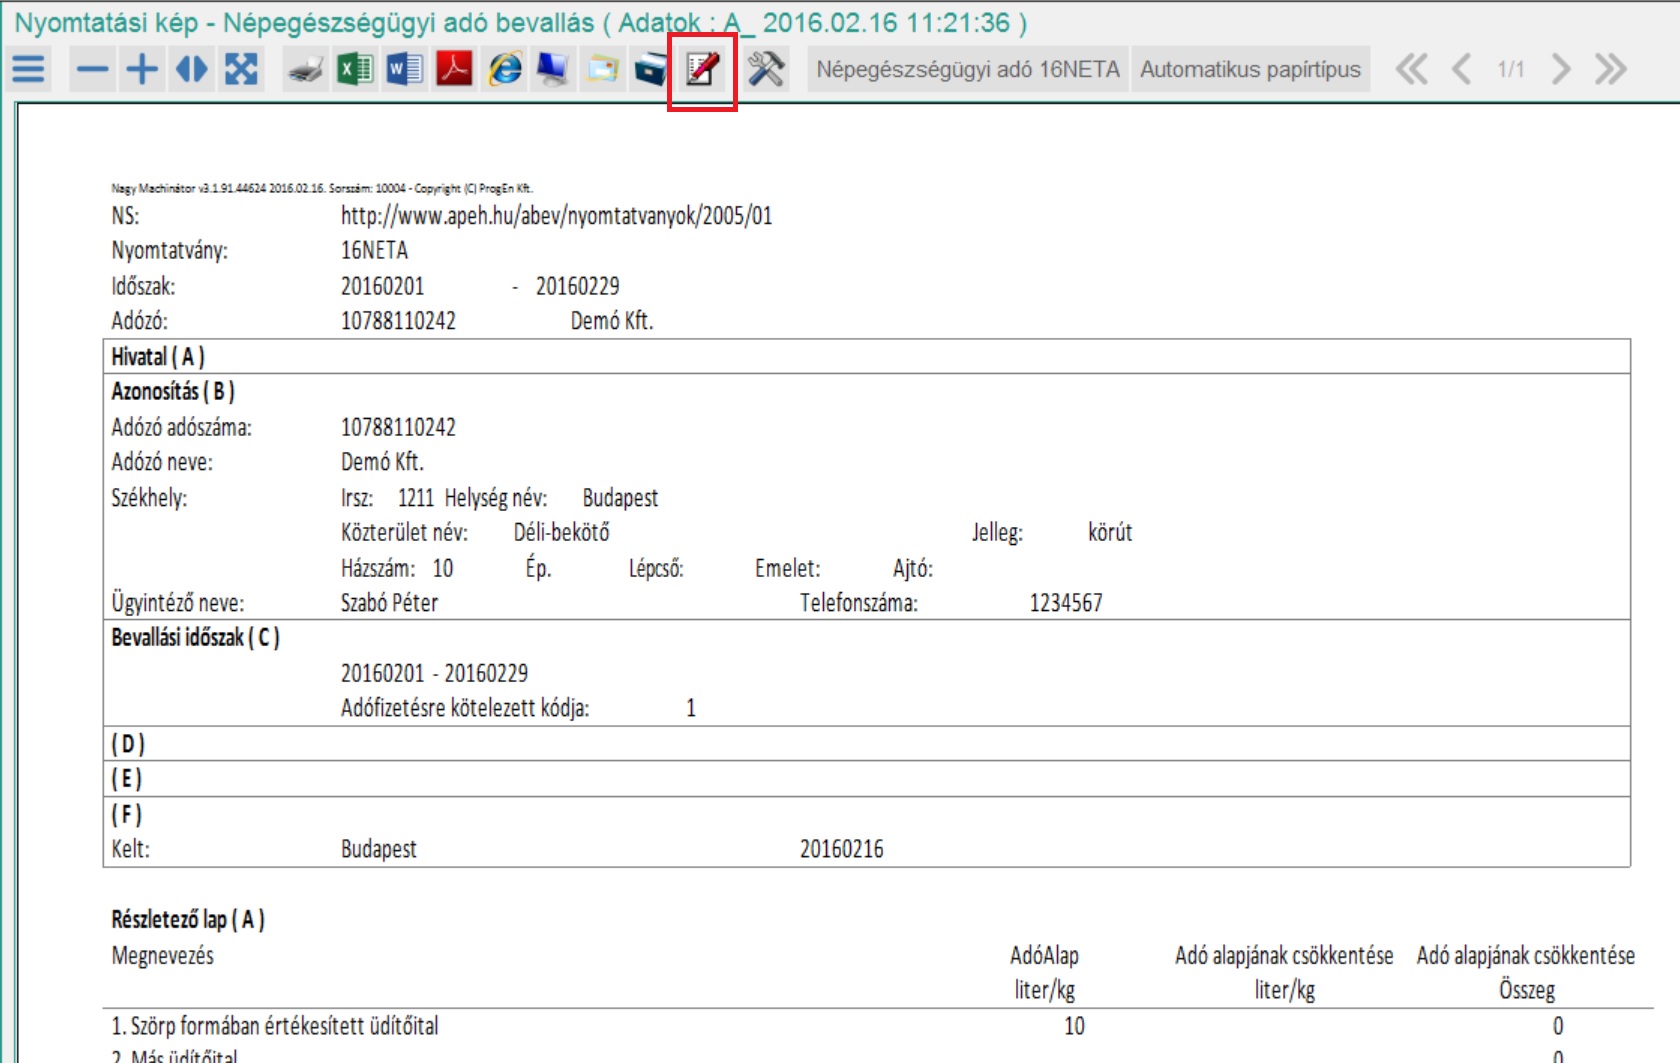
Task: Click the clerk name Szabó Péter
Action: (x=390, y=603)
